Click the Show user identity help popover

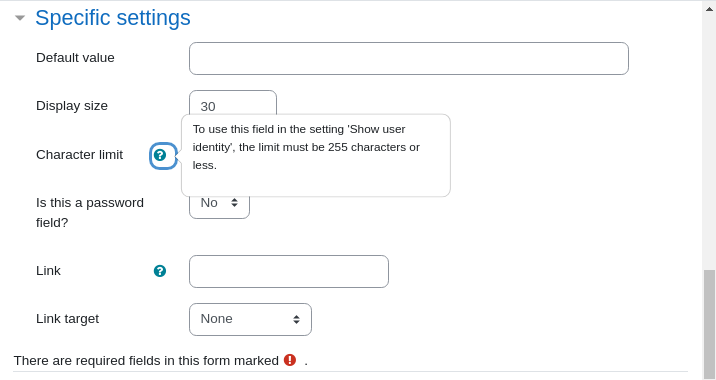click(x=316, y=155)
